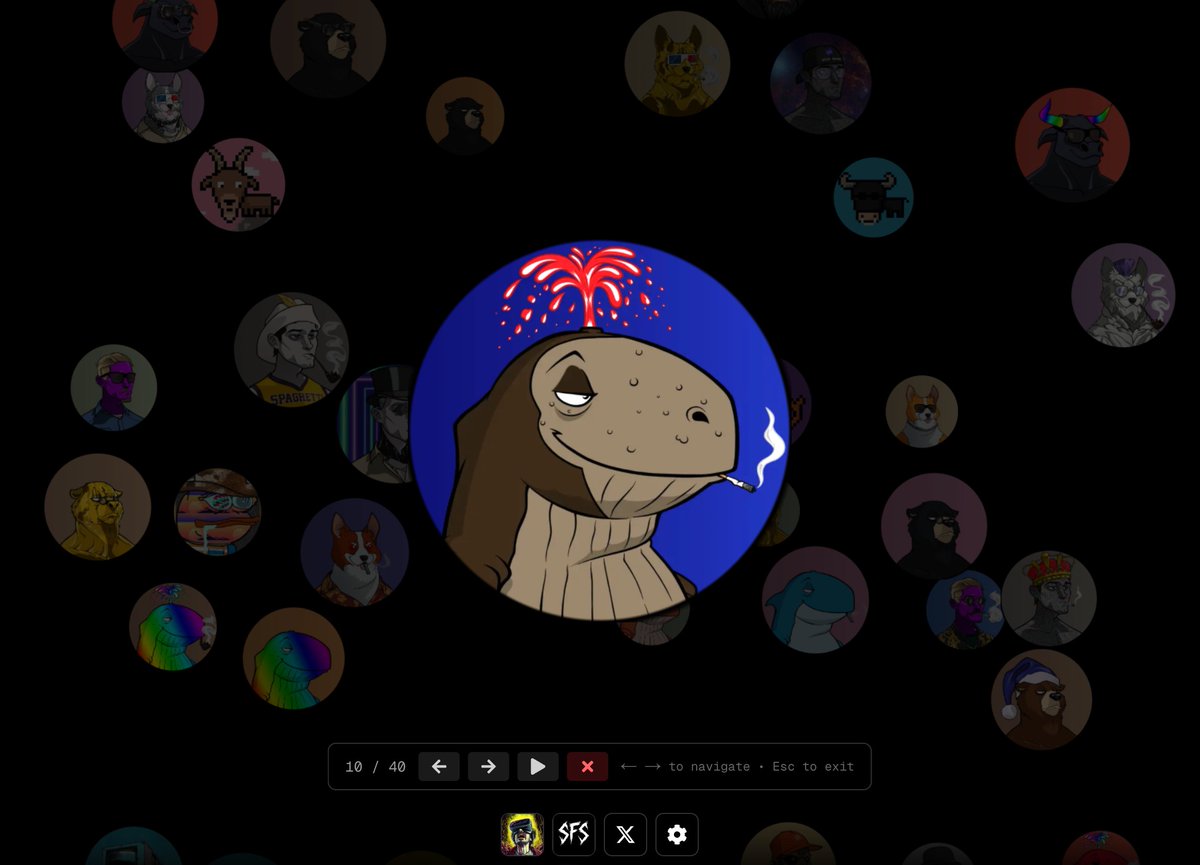Select the white wolf smoking pipe avatar
This screenshot has height=865, width=1200.
coord(1123,295)
